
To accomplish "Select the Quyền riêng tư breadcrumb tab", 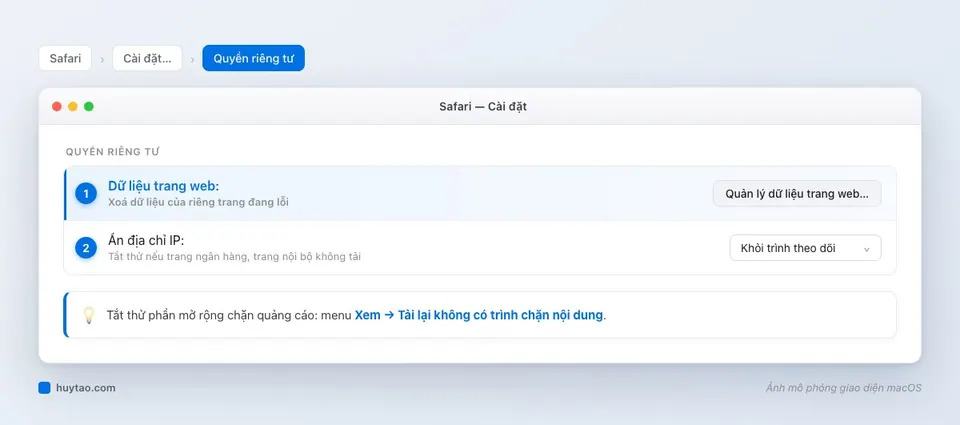I will 253,58.
